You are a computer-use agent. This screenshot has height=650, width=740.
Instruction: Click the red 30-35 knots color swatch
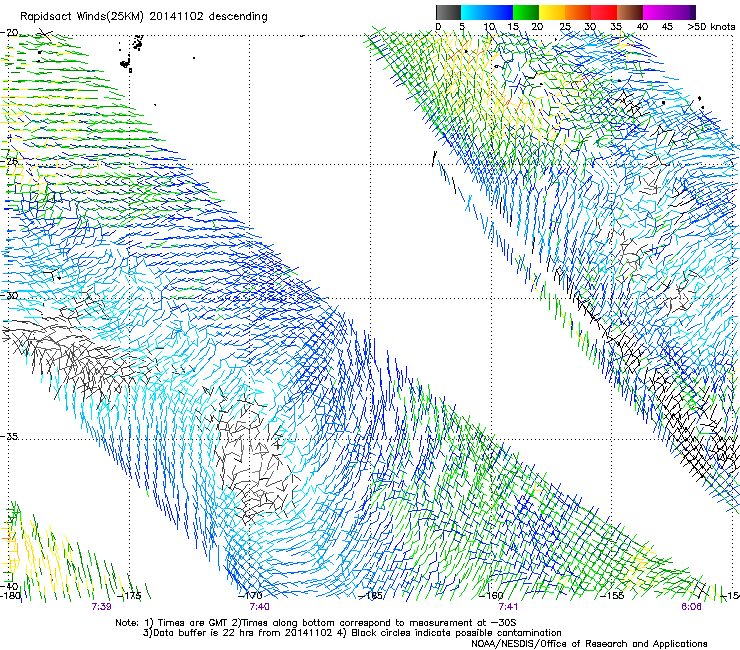604,12
